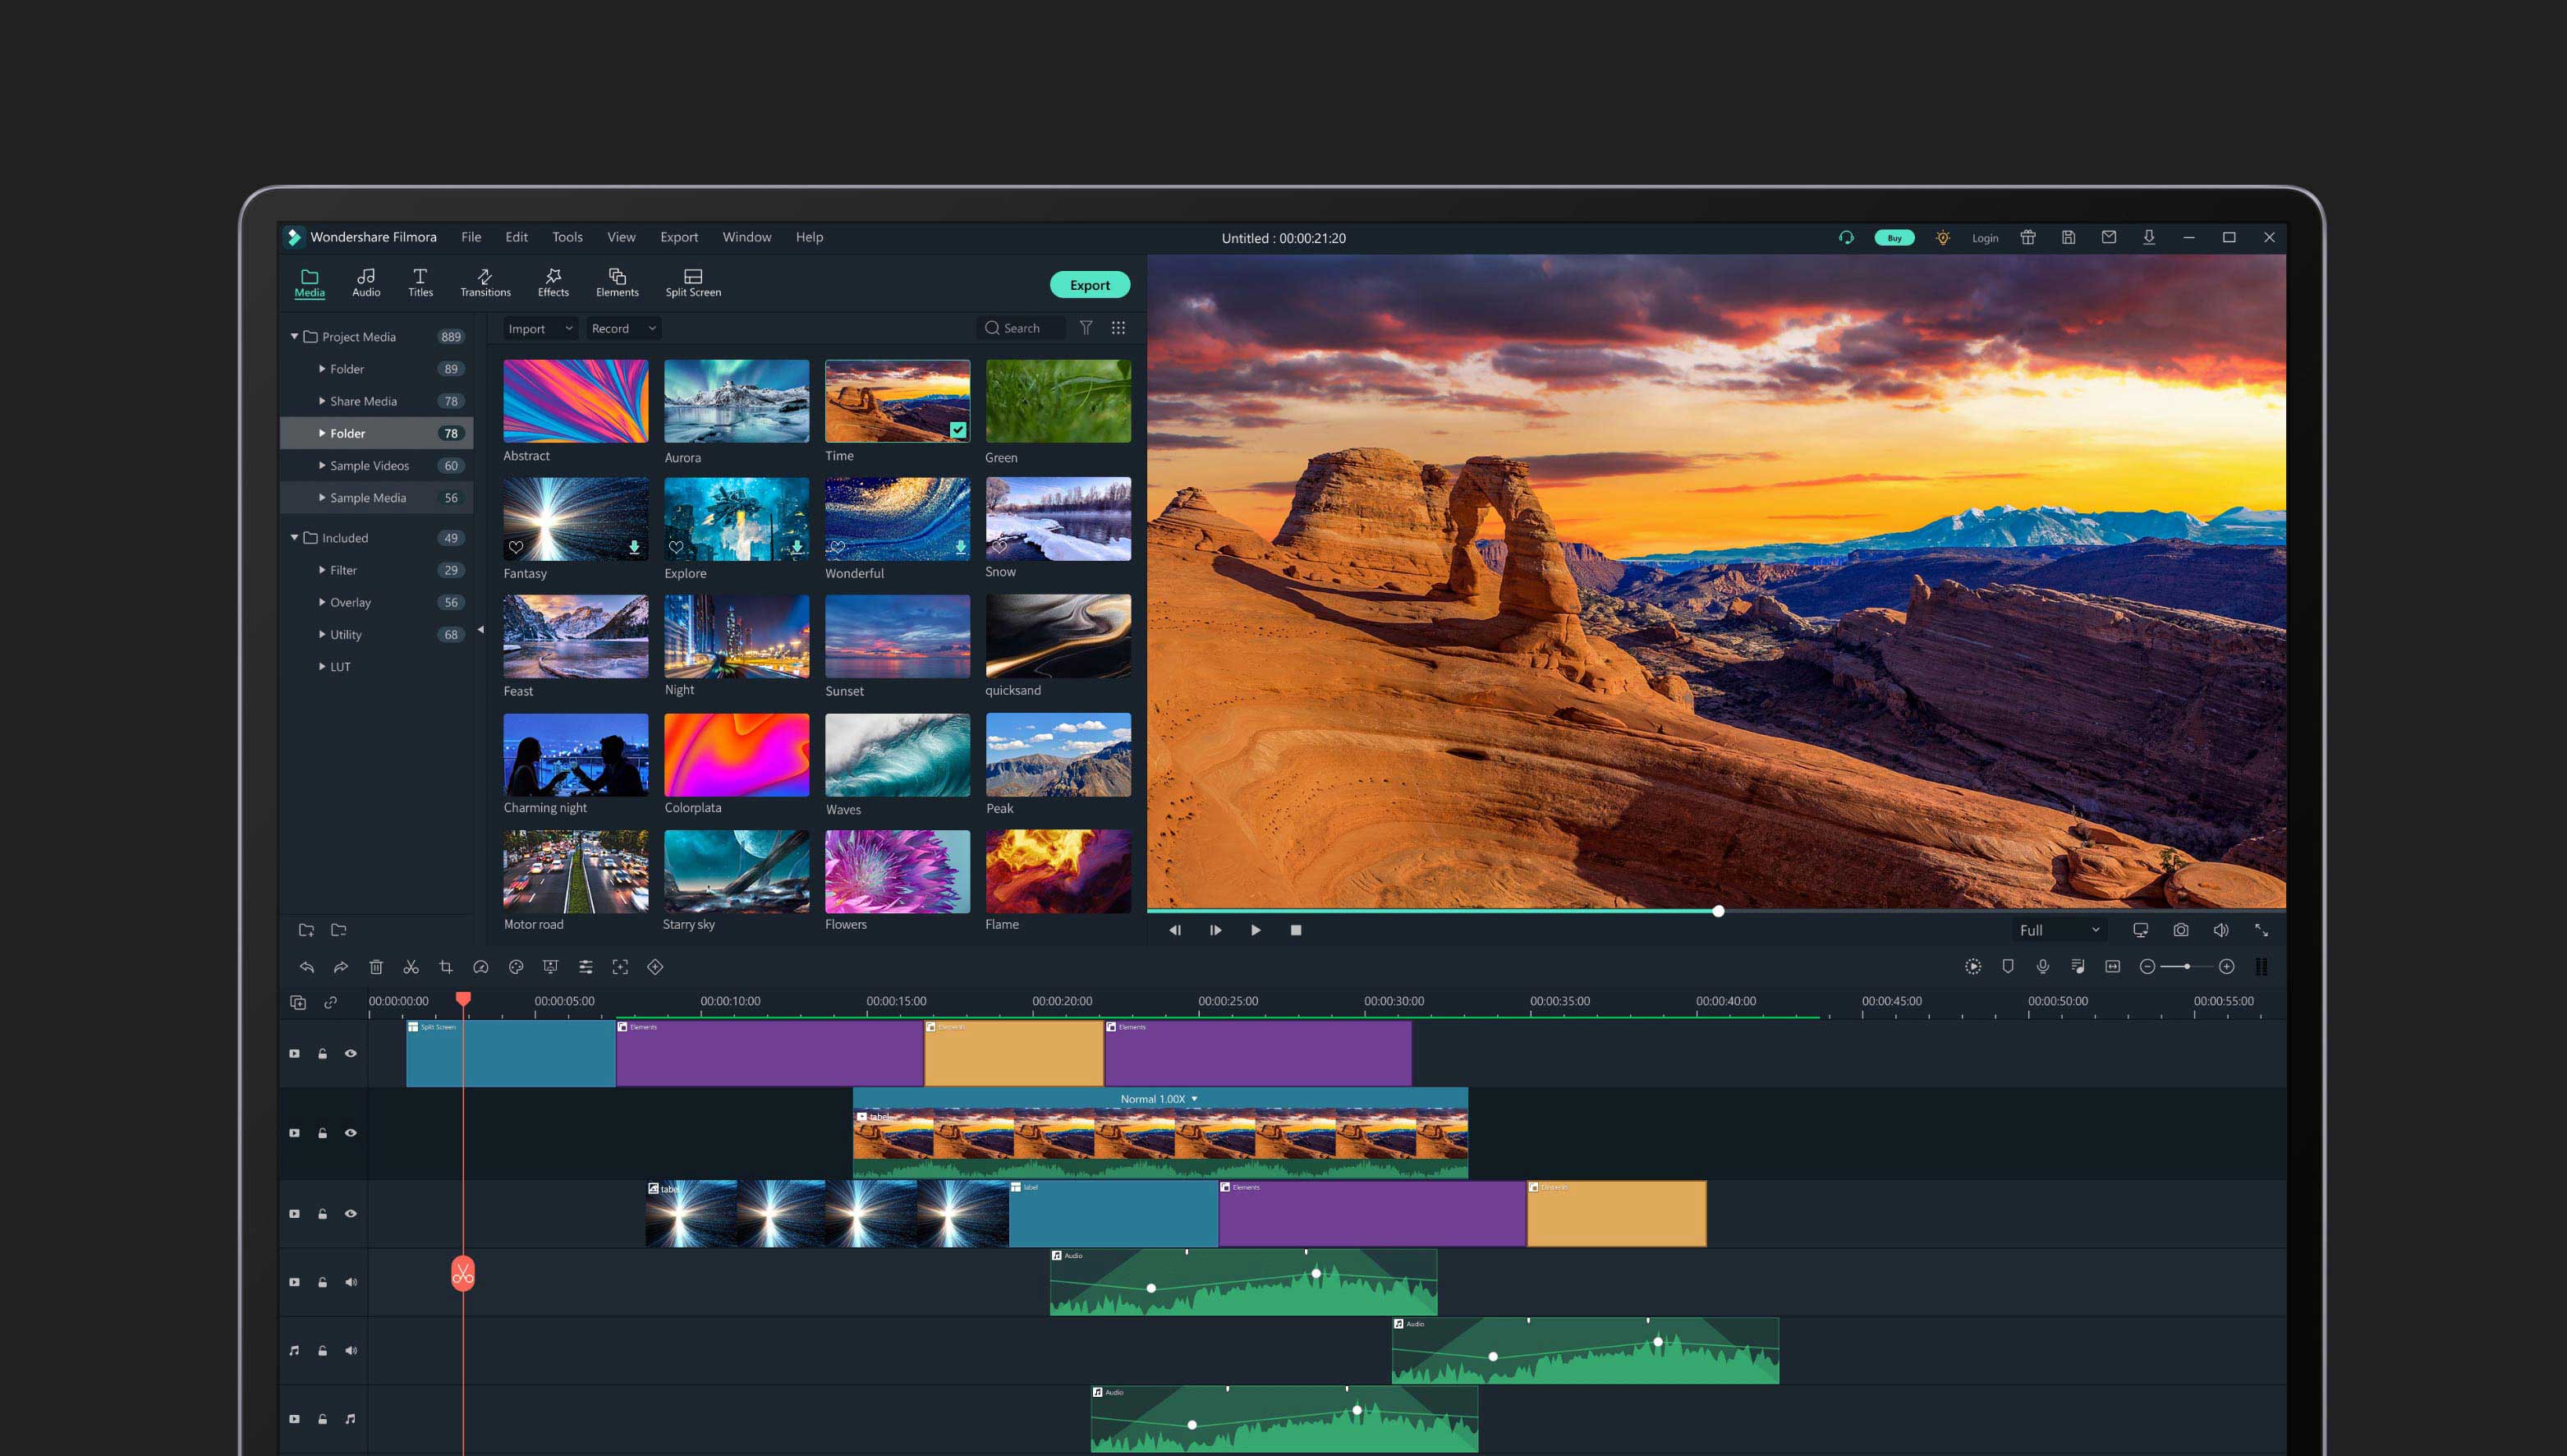Open the Import dropdown
2567x1456 pixels.
tap(539, 328)
